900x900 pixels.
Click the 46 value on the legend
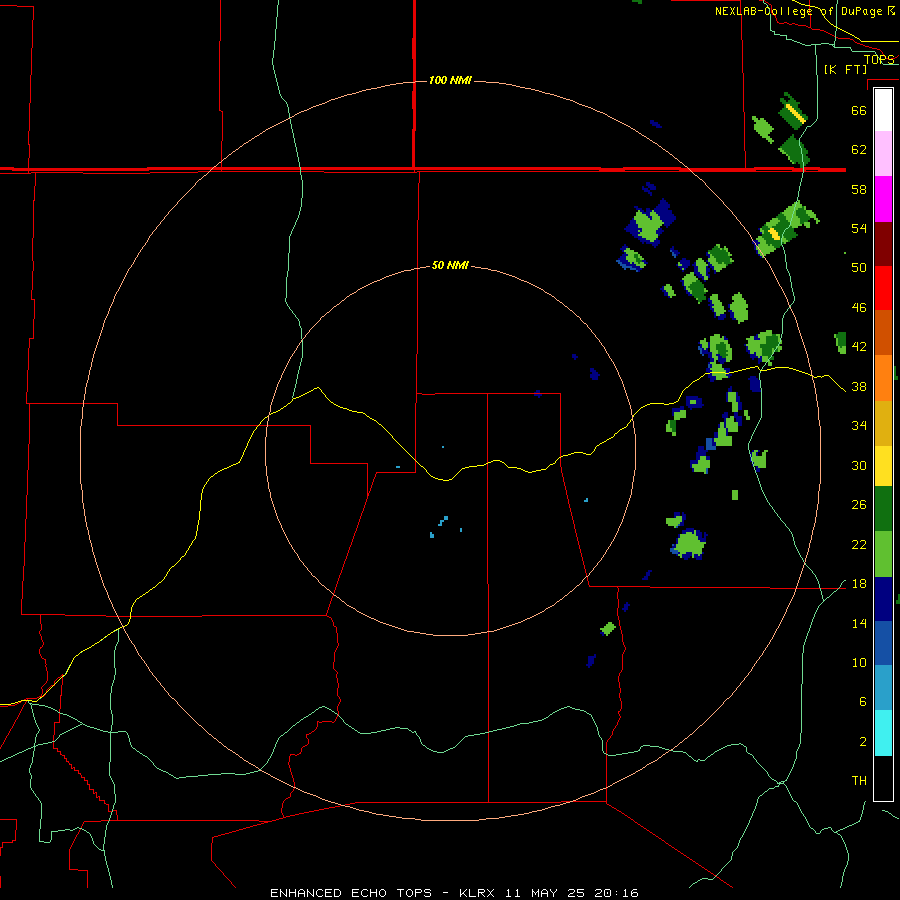coord(859,308)
